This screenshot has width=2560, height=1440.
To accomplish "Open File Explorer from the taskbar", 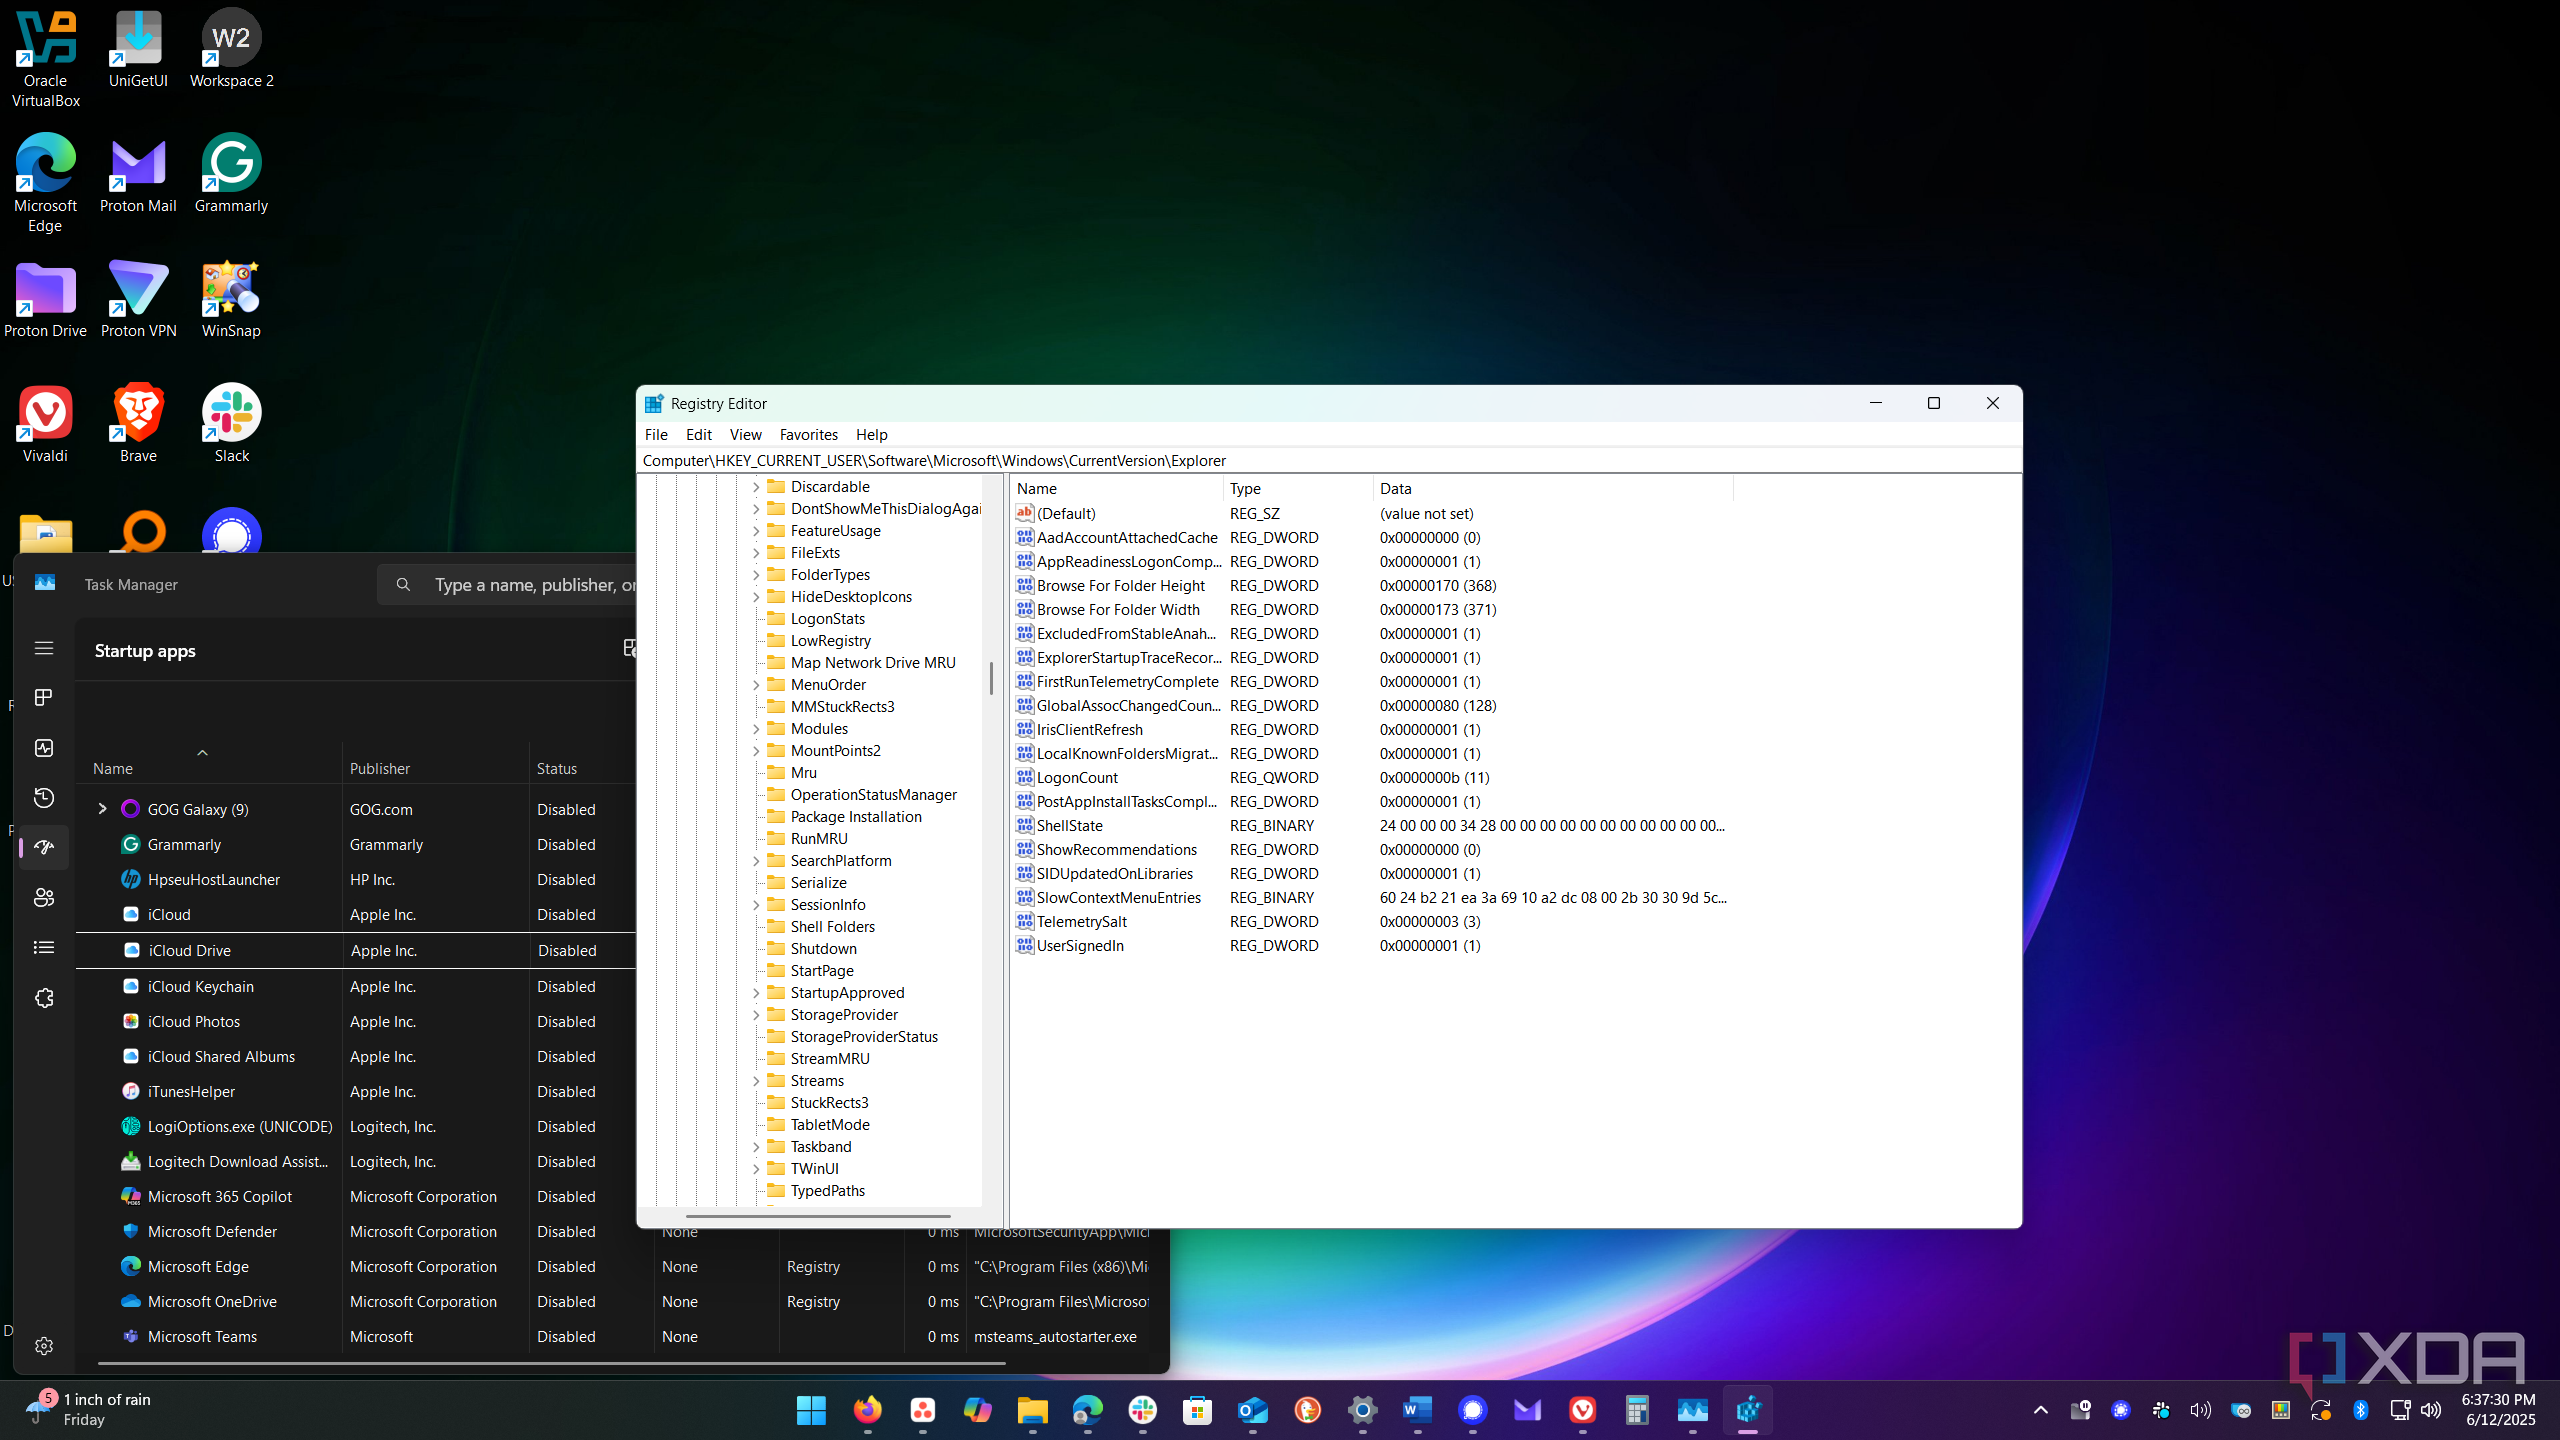I will (1032, 1410).
